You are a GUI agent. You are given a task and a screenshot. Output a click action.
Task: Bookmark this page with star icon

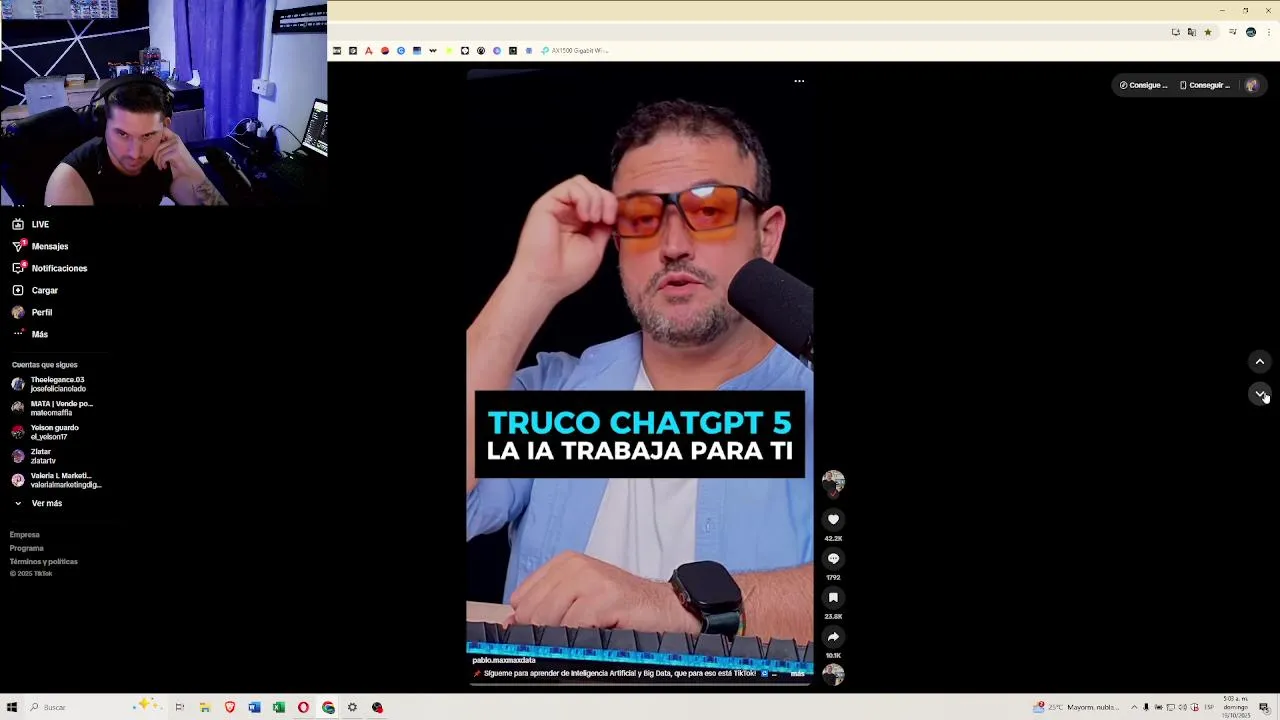coord(1208,32)
